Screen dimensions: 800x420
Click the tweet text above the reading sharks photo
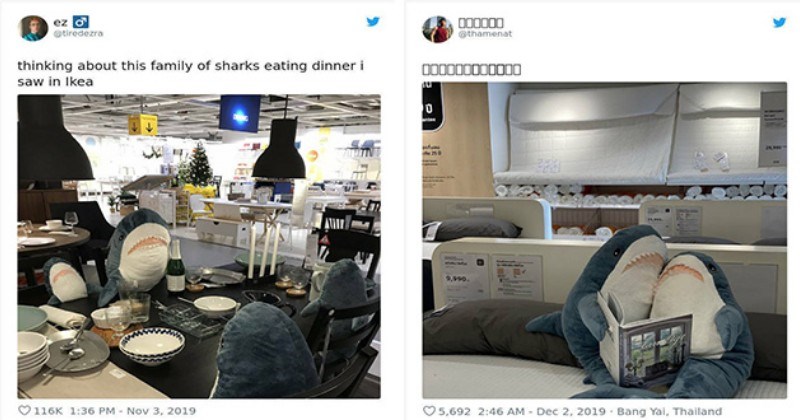pyautogui.click(x=471, y=69)
